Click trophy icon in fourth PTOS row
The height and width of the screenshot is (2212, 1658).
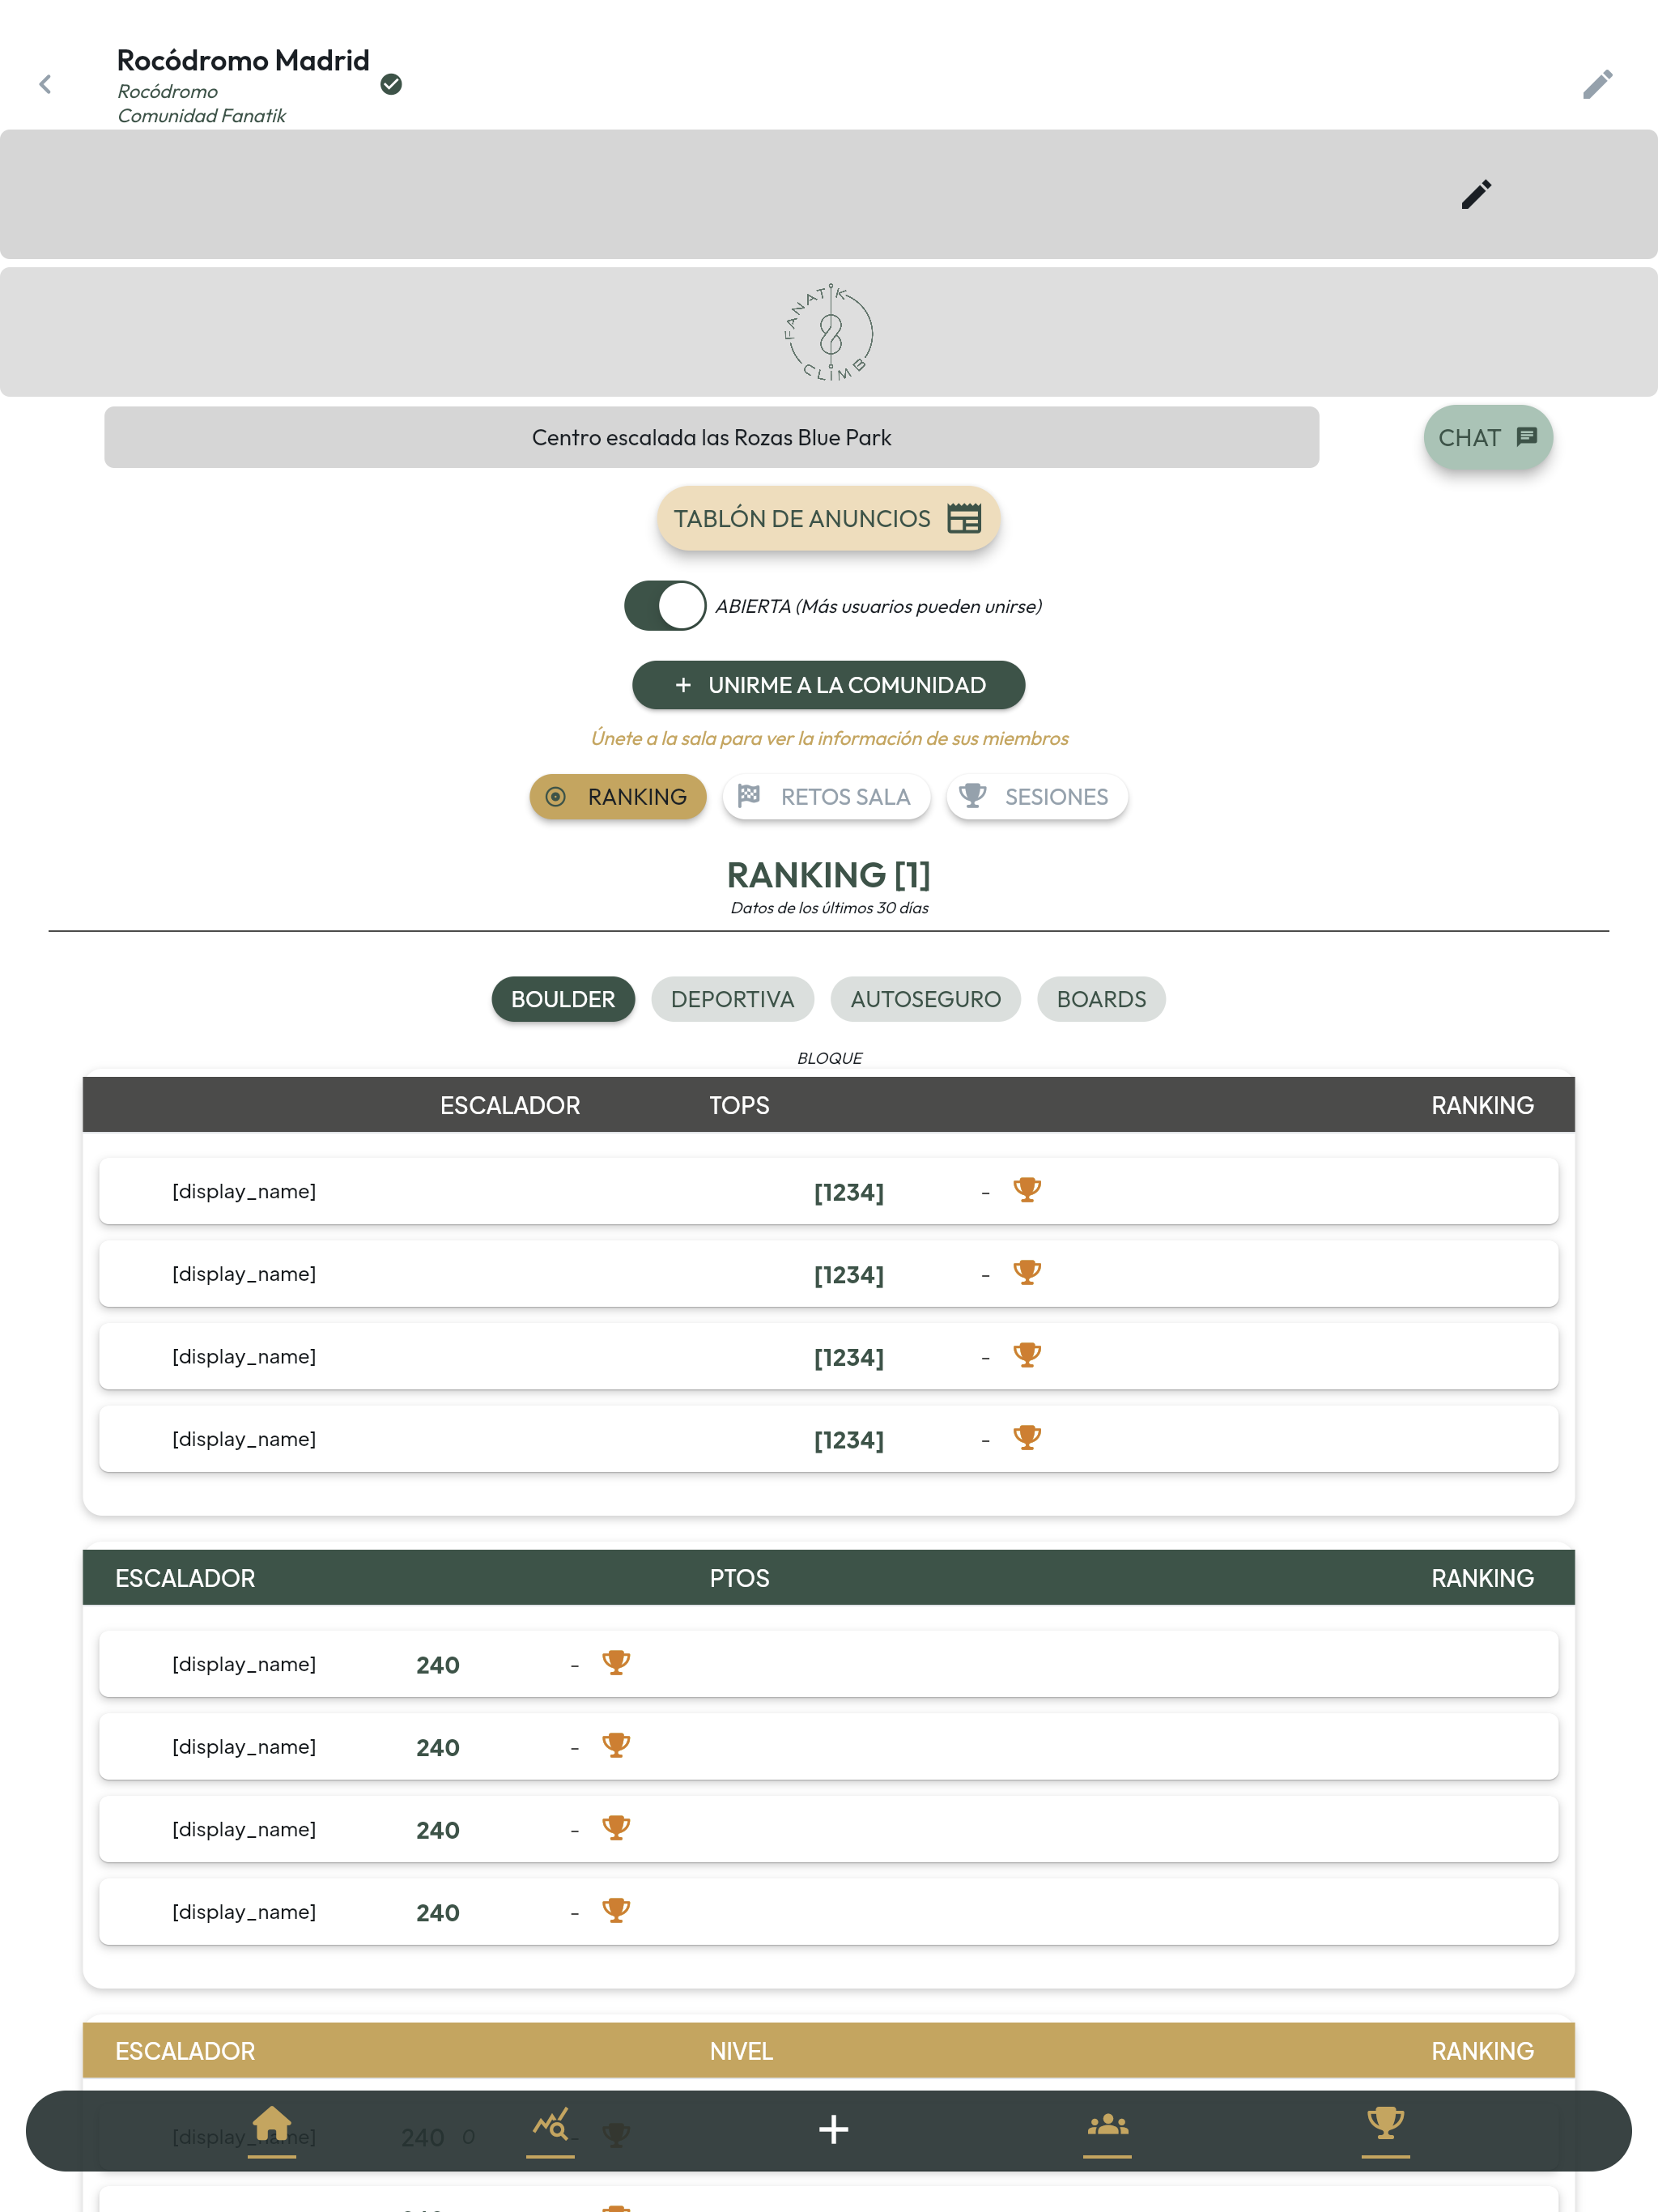pyautogui.click(x=616, y=1911)
